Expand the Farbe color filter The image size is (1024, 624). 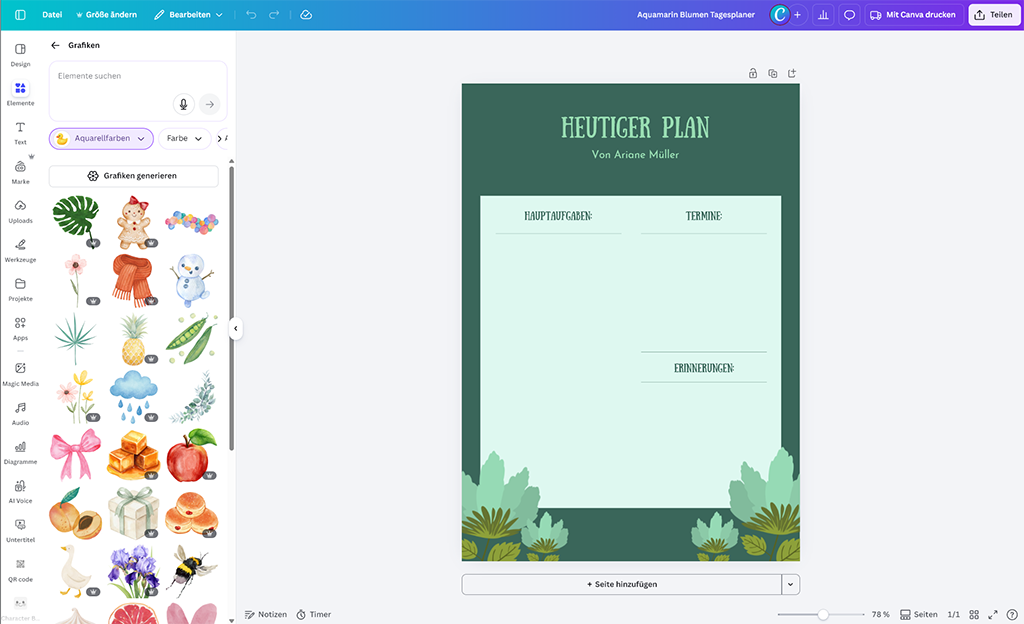(x=184, y=138)
